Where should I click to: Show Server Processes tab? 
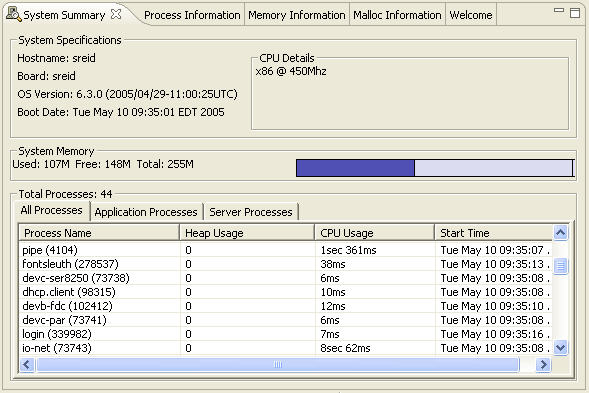click(x=251, y=212)
